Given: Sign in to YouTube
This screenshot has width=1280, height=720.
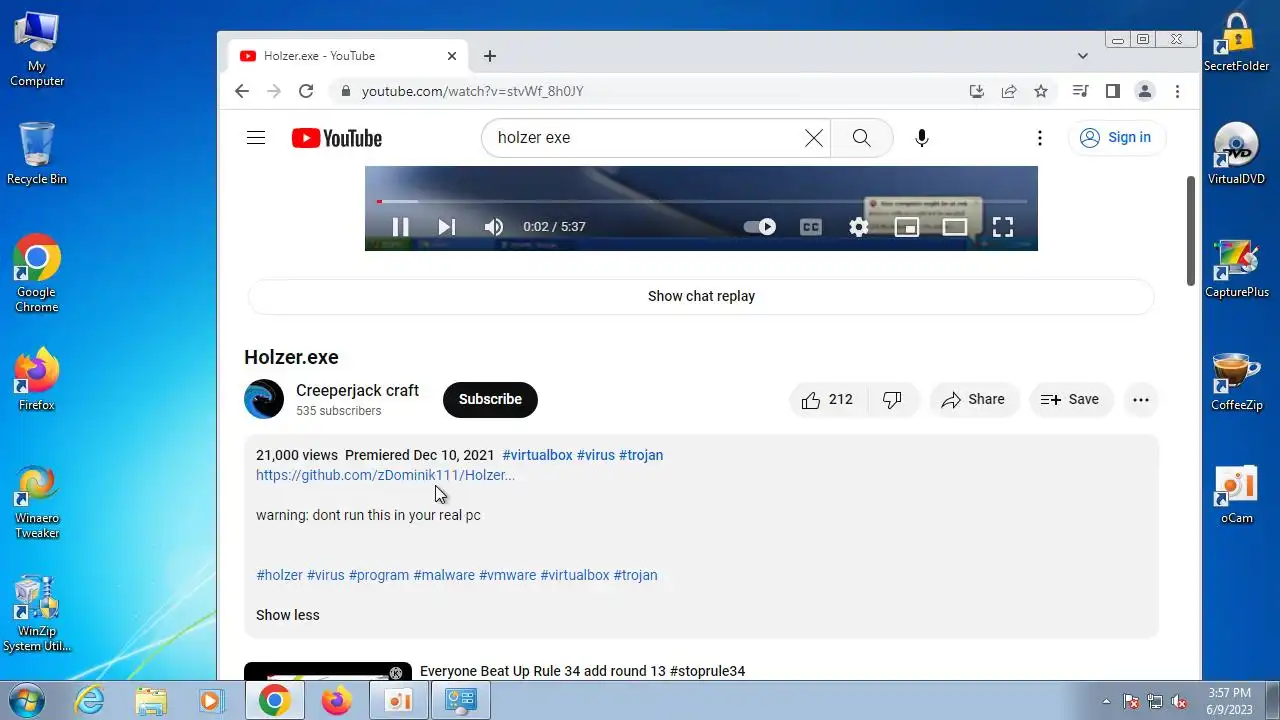Looking at the screenshot, I should point(1117,138).
